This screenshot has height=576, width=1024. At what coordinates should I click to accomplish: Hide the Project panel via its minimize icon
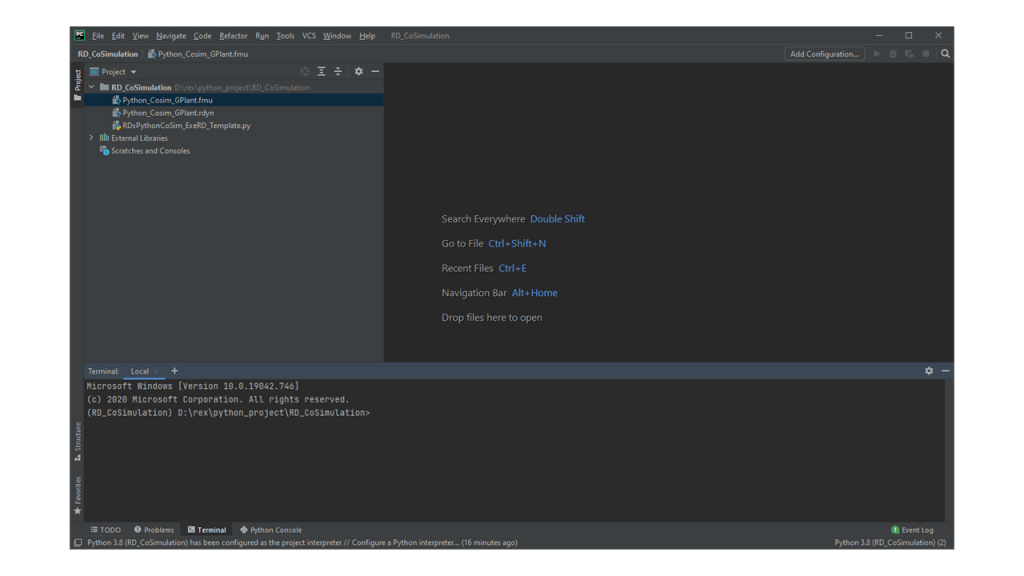click(x=376, y=71)
